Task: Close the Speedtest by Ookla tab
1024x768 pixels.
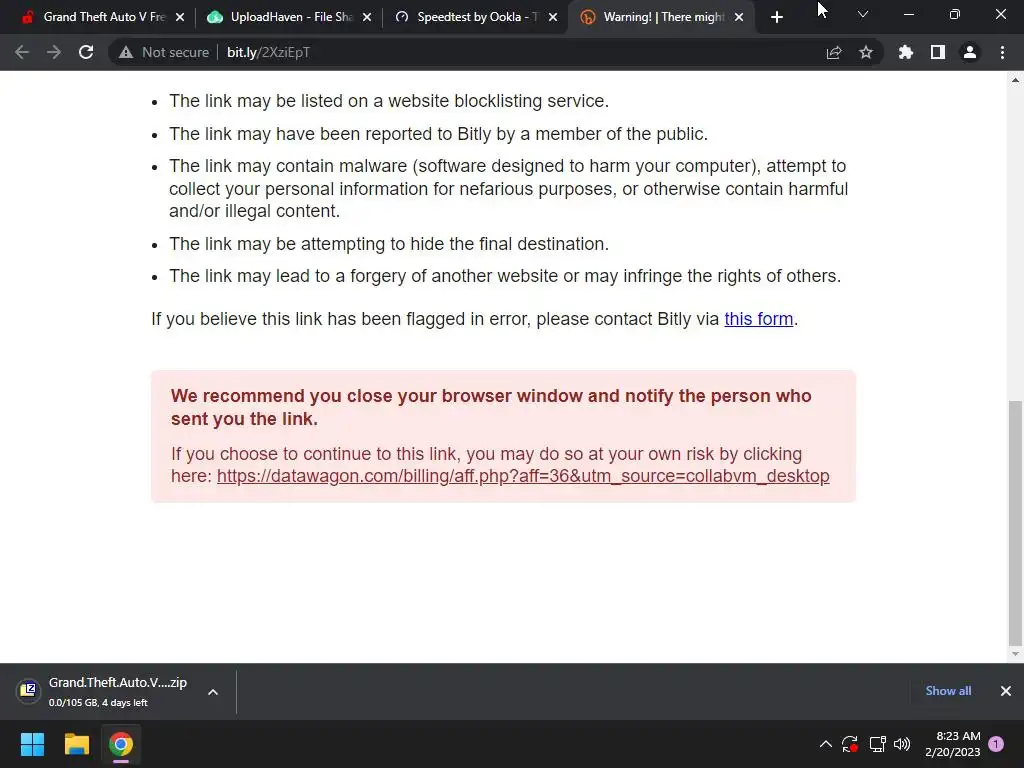Action: point(553,17)
